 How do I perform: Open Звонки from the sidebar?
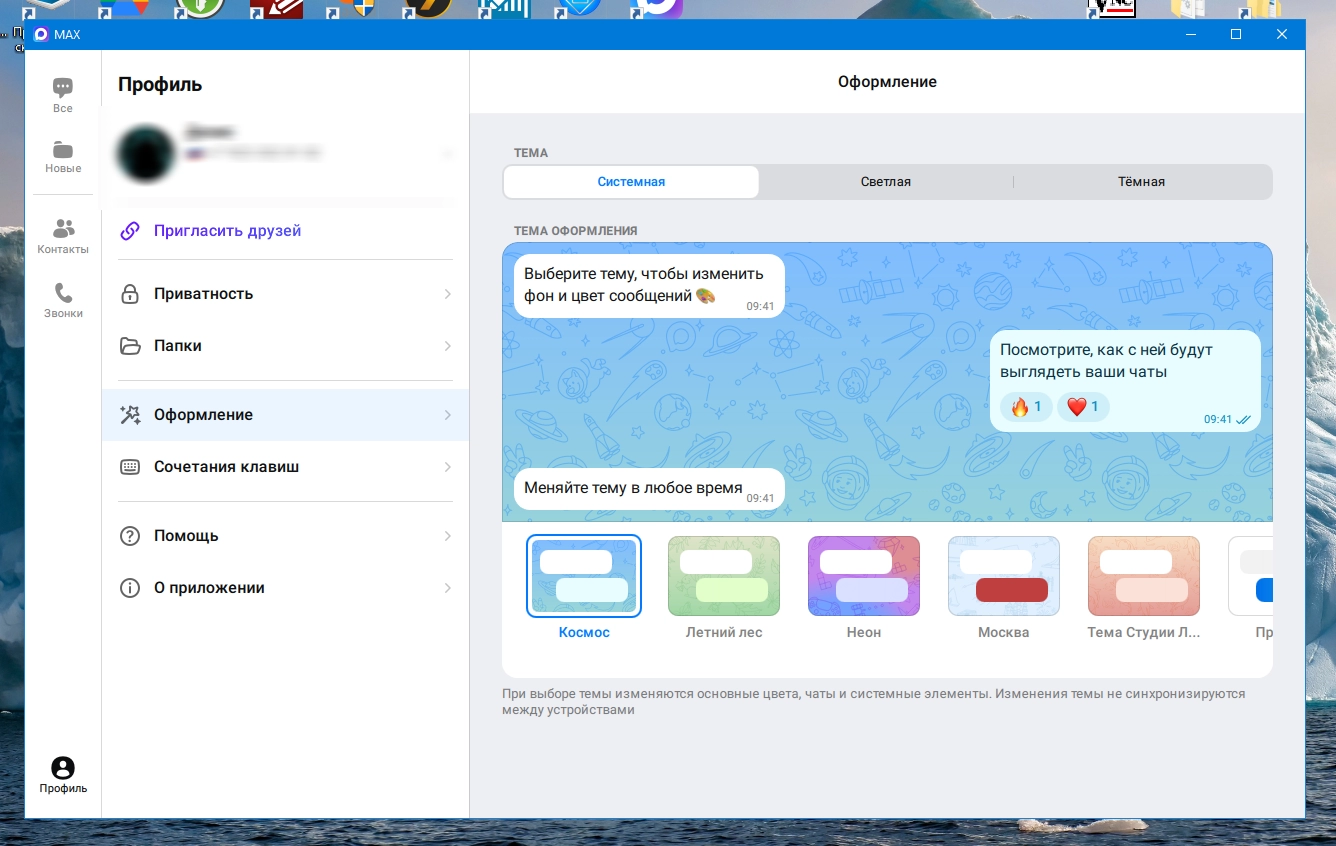click(x=63, y=300)
